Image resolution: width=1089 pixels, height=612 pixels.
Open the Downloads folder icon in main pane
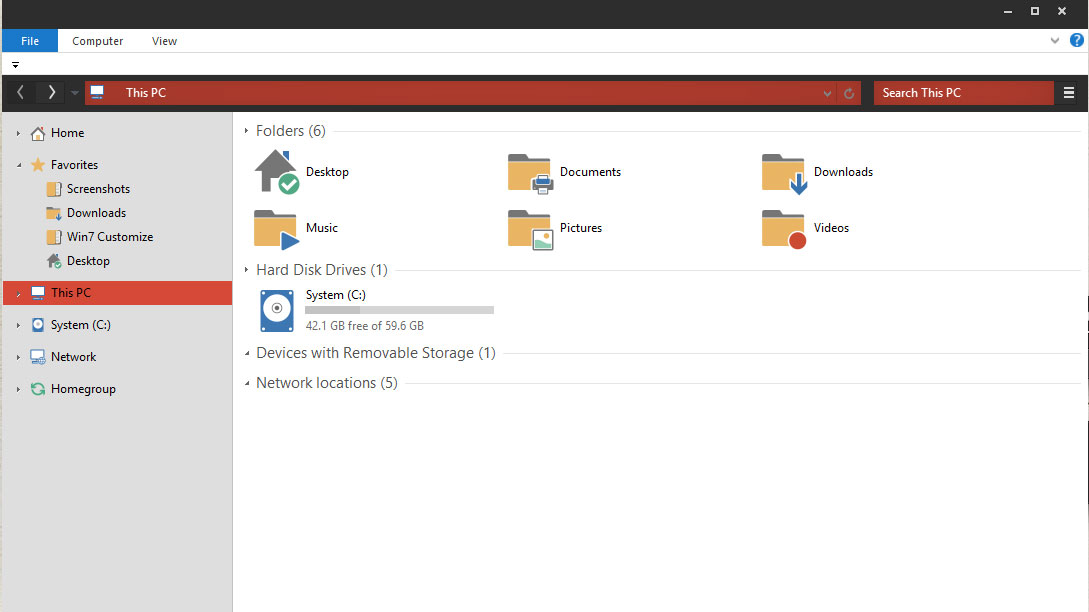click(x=784, y=173)
